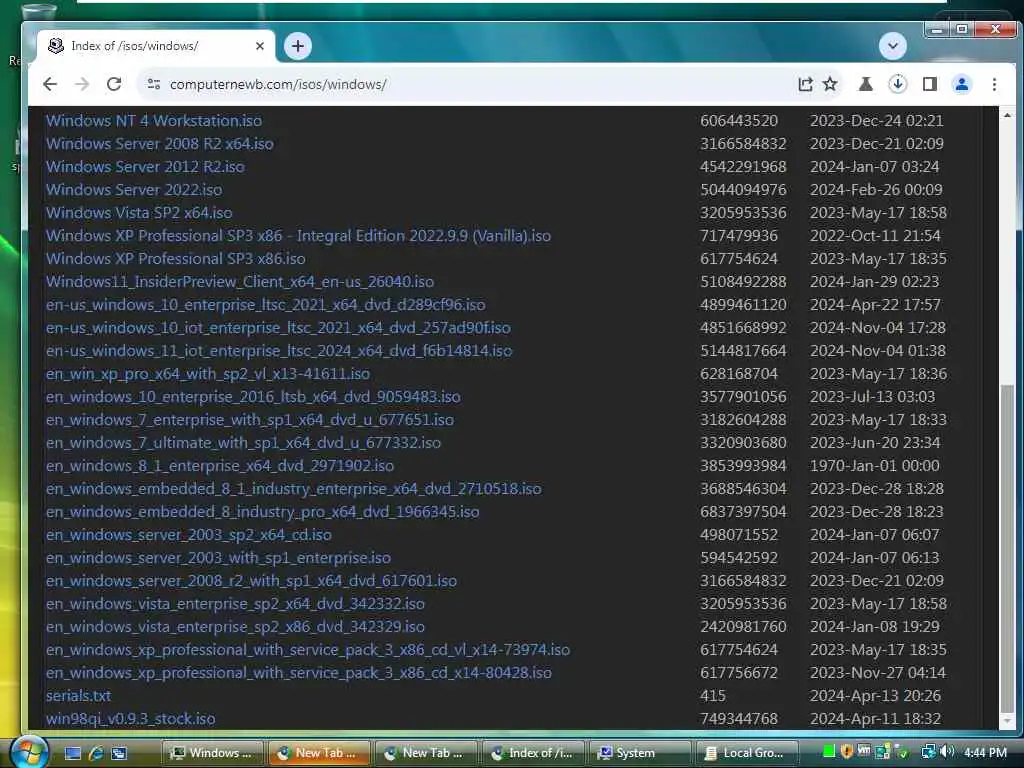Switch to the System taskbar window
The width and height of the screenshot is (1024, 768).
pyautogui.click(x=640, y=753)
